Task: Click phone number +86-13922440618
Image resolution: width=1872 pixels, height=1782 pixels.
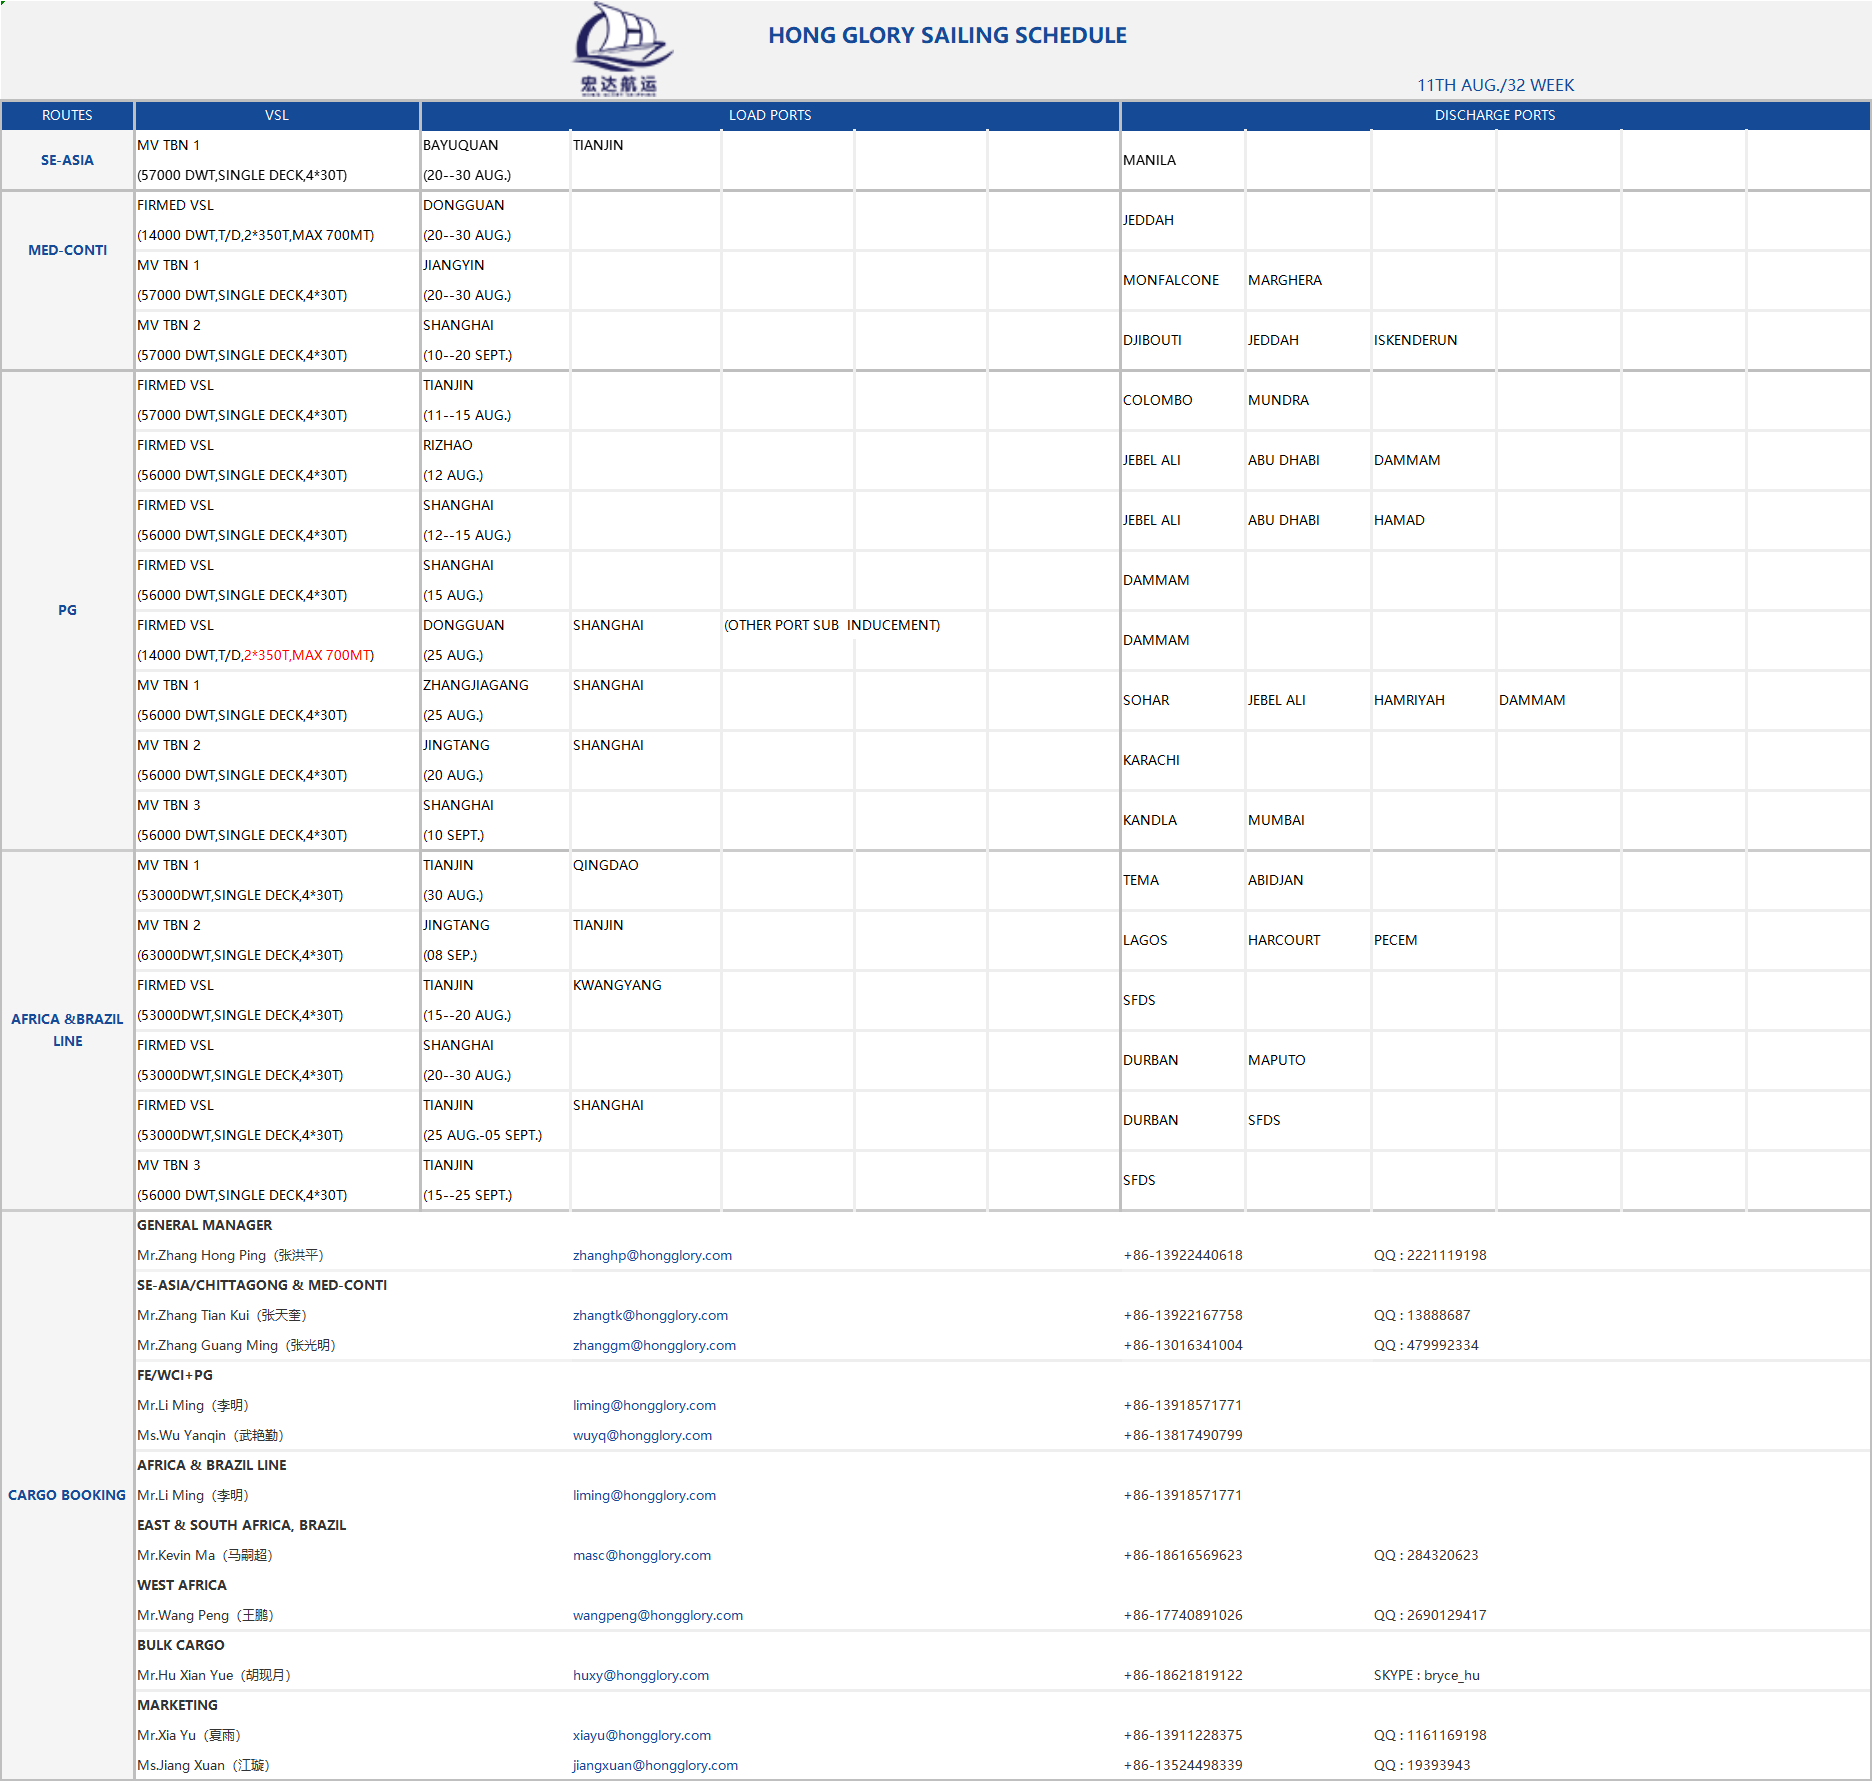Action: 1182,1255
